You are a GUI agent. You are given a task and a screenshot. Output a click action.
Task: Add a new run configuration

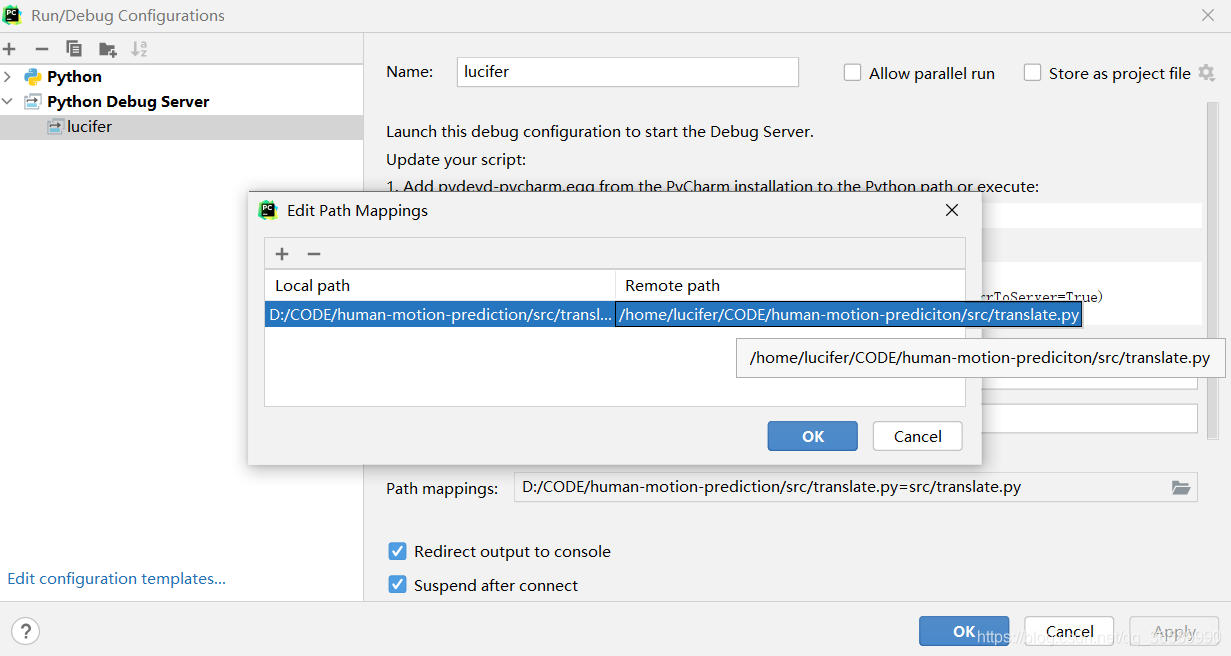point(10,48)
